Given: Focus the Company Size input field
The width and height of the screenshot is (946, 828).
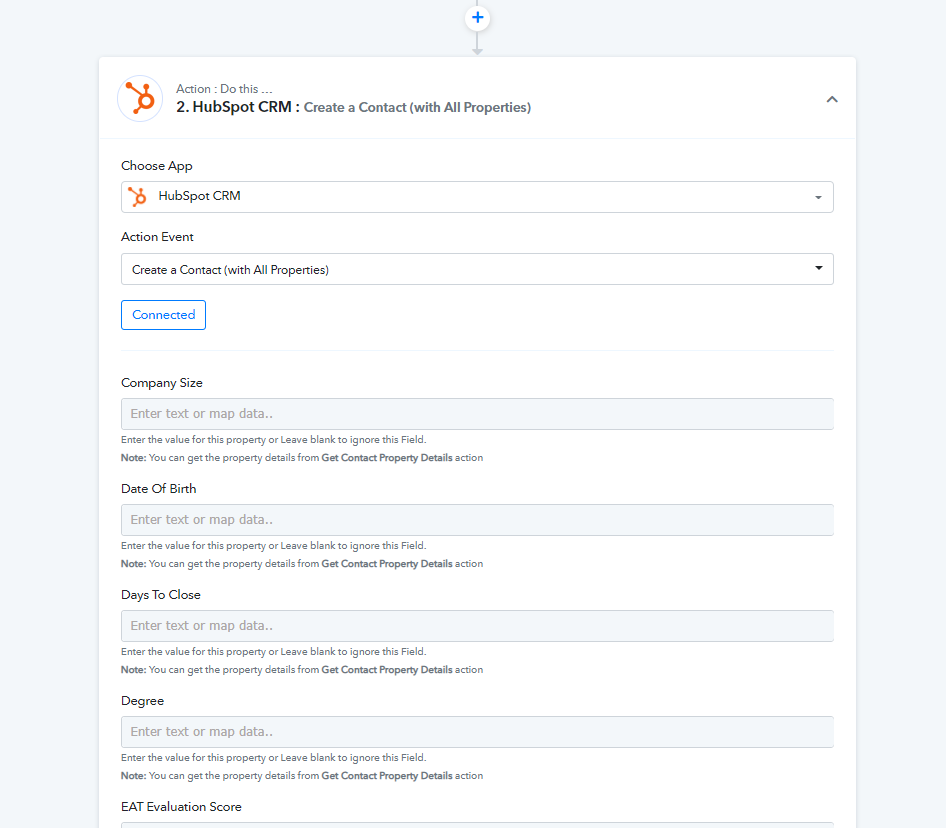Looking at the screenshot, I should 477,414.
